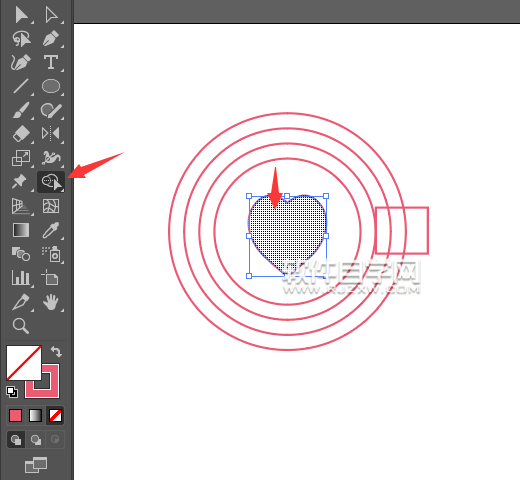Apply gradient fill mode button

coord(35,416)
